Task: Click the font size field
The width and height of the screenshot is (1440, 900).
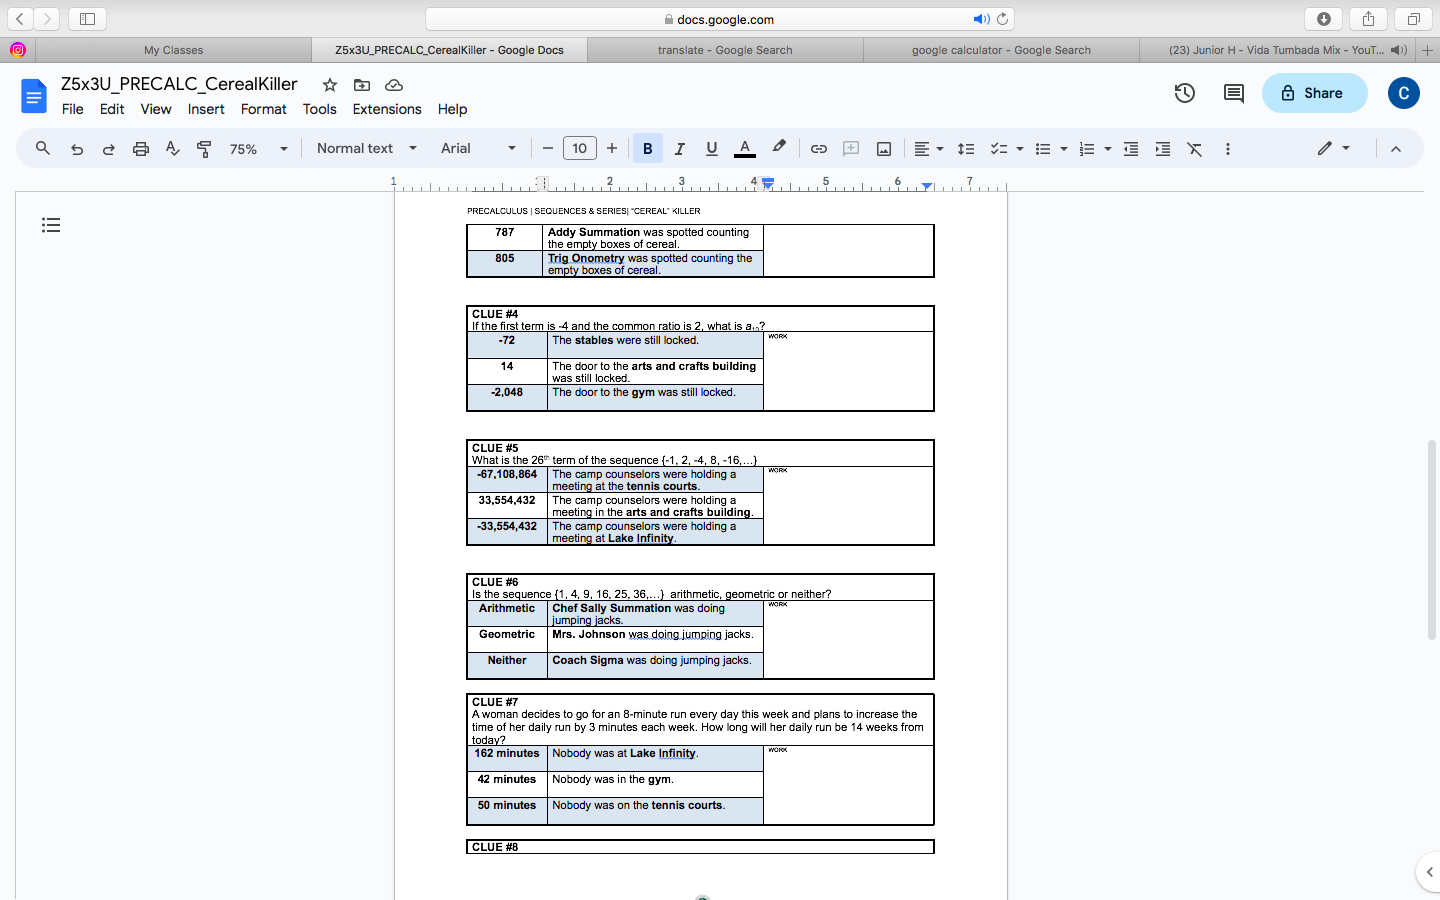Action: pos(580,149)
